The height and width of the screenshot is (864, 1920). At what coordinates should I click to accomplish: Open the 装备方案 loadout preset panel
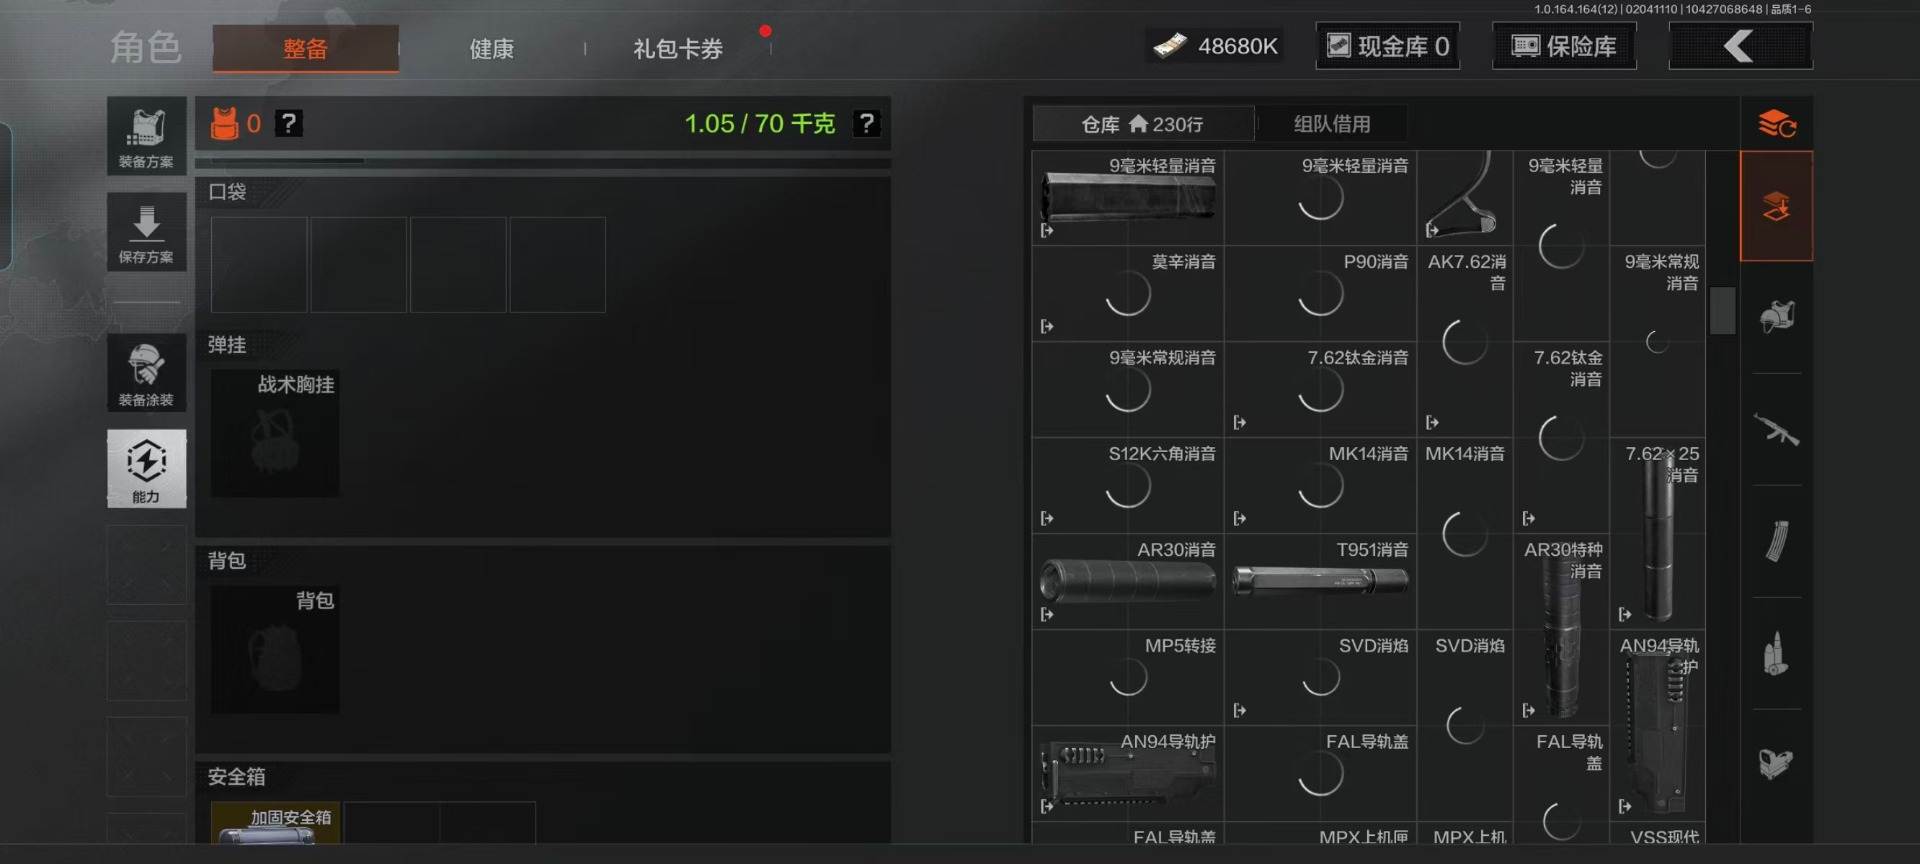[146, 136]
